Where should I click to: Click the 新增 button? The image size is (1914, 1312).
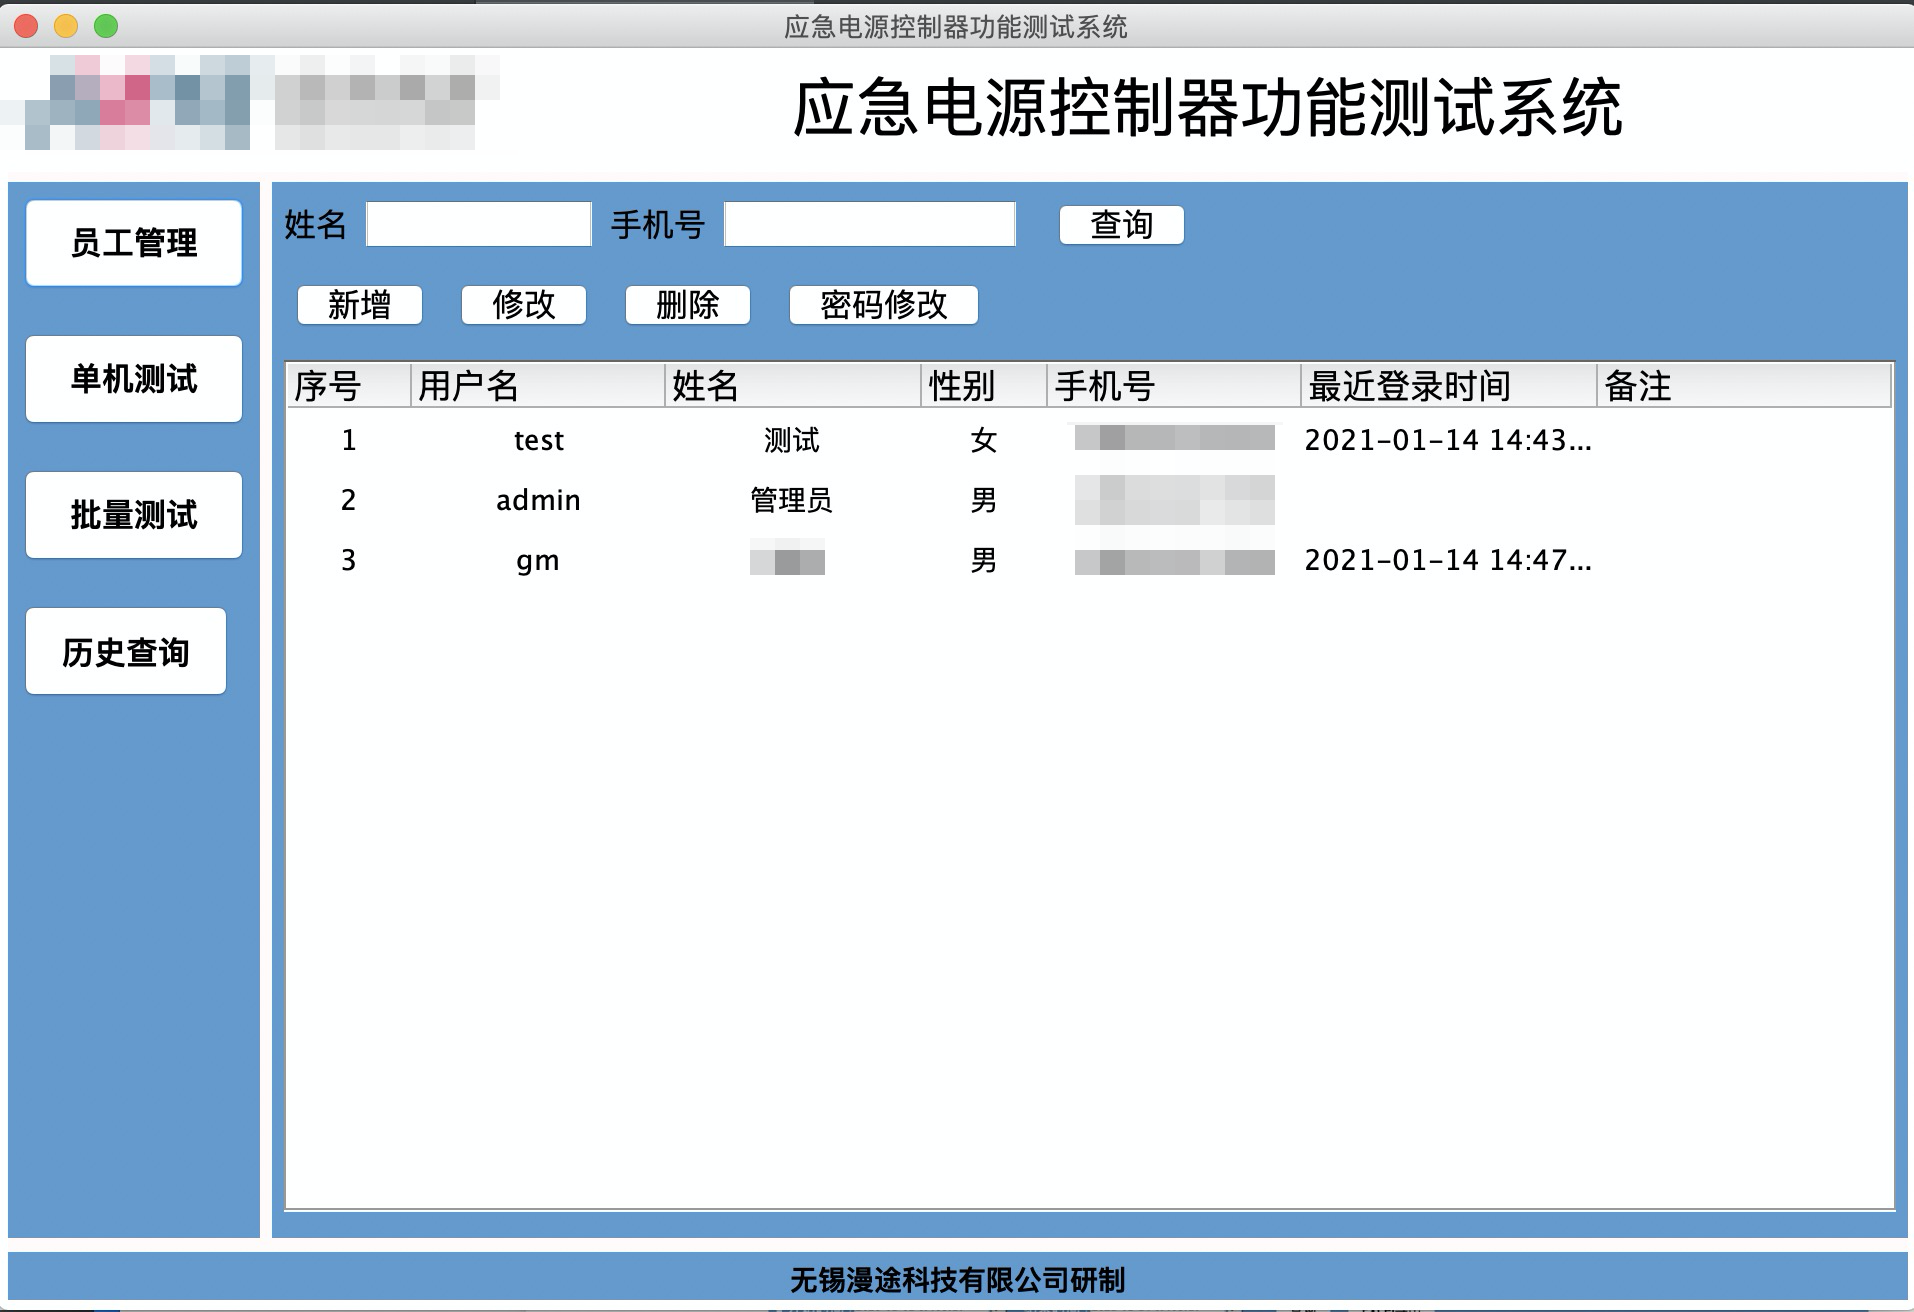tap(360, 305)
